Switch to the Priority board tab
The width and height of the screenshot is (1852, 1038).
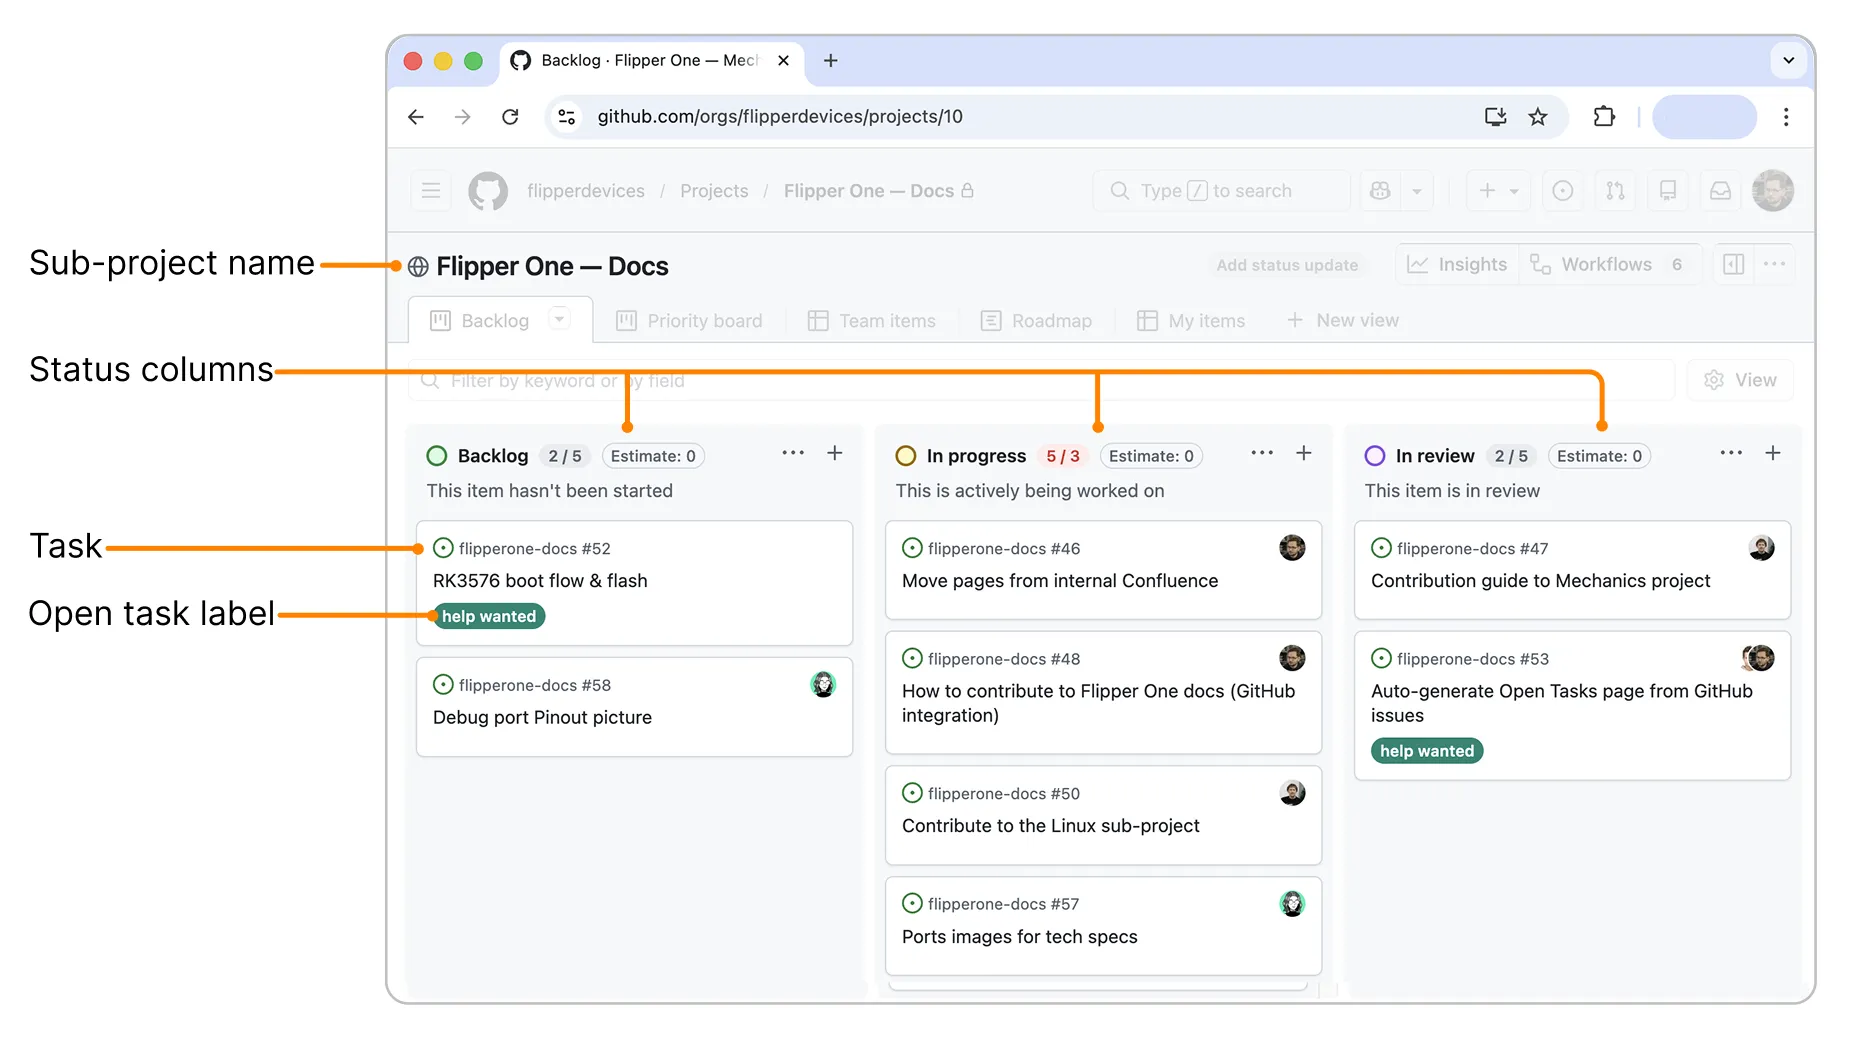coord(689,321)
